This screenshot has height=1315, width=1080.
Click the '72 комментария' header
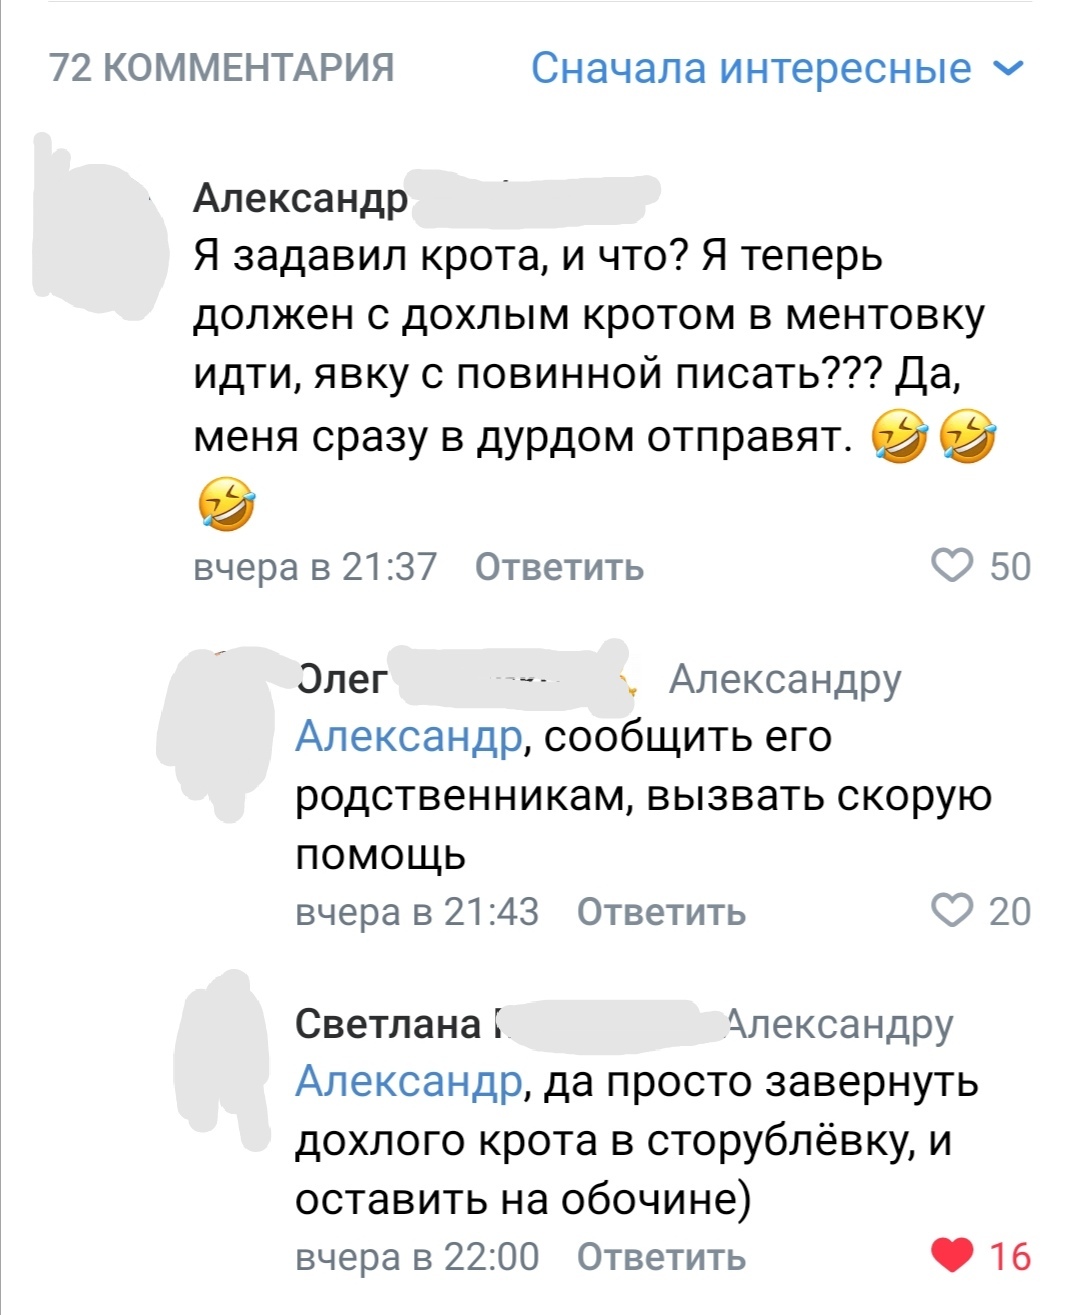(x=222, y=68)
